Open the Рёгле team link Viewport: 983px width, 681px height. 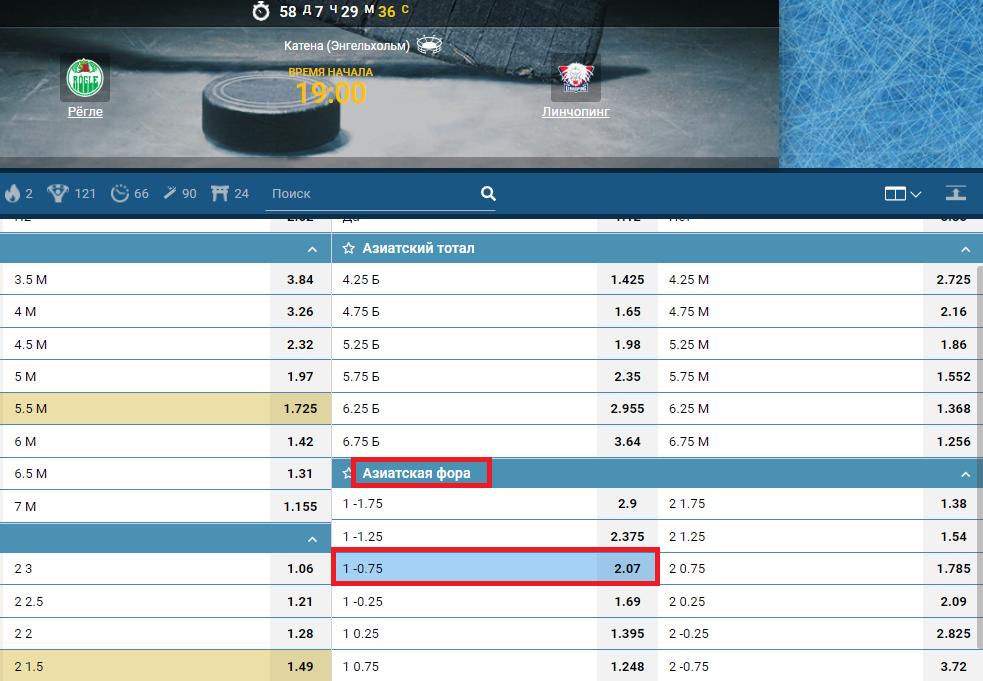[85, 112]
